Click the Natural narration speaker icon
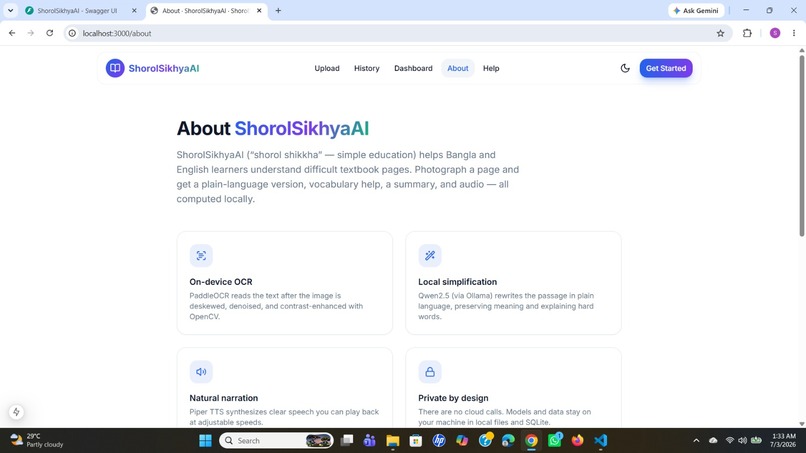This screenshot has width=806, height=453. [x=201, y=372]
